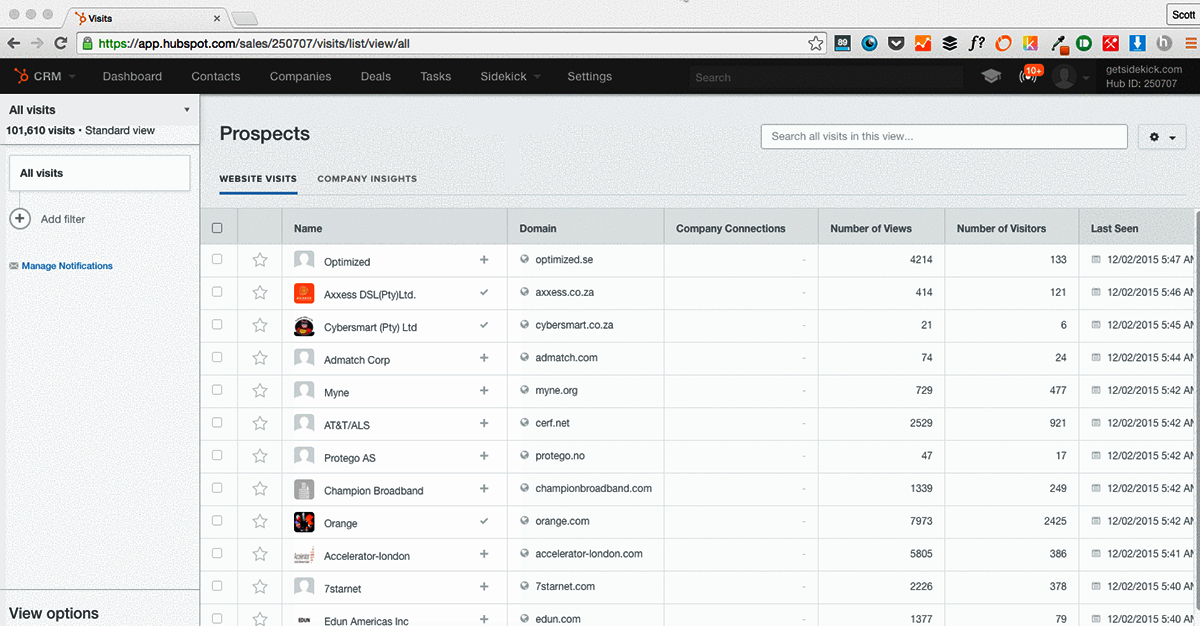Open the Academy graduation cap icon
The width and height of the screenshot is (1200, 626).
click(991, 76)
